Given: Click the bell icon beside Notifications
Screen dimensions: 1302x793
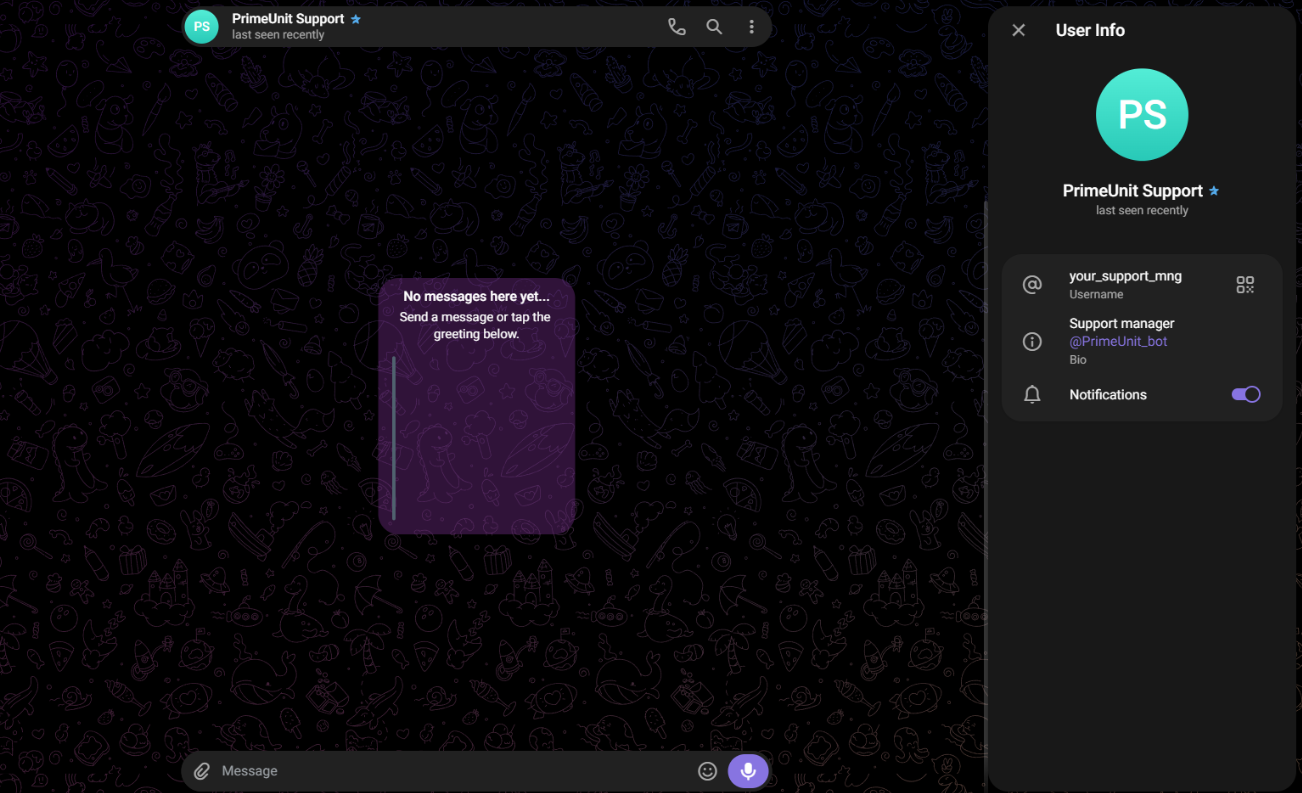Looking at the screenshot, I should (1033, 395).
